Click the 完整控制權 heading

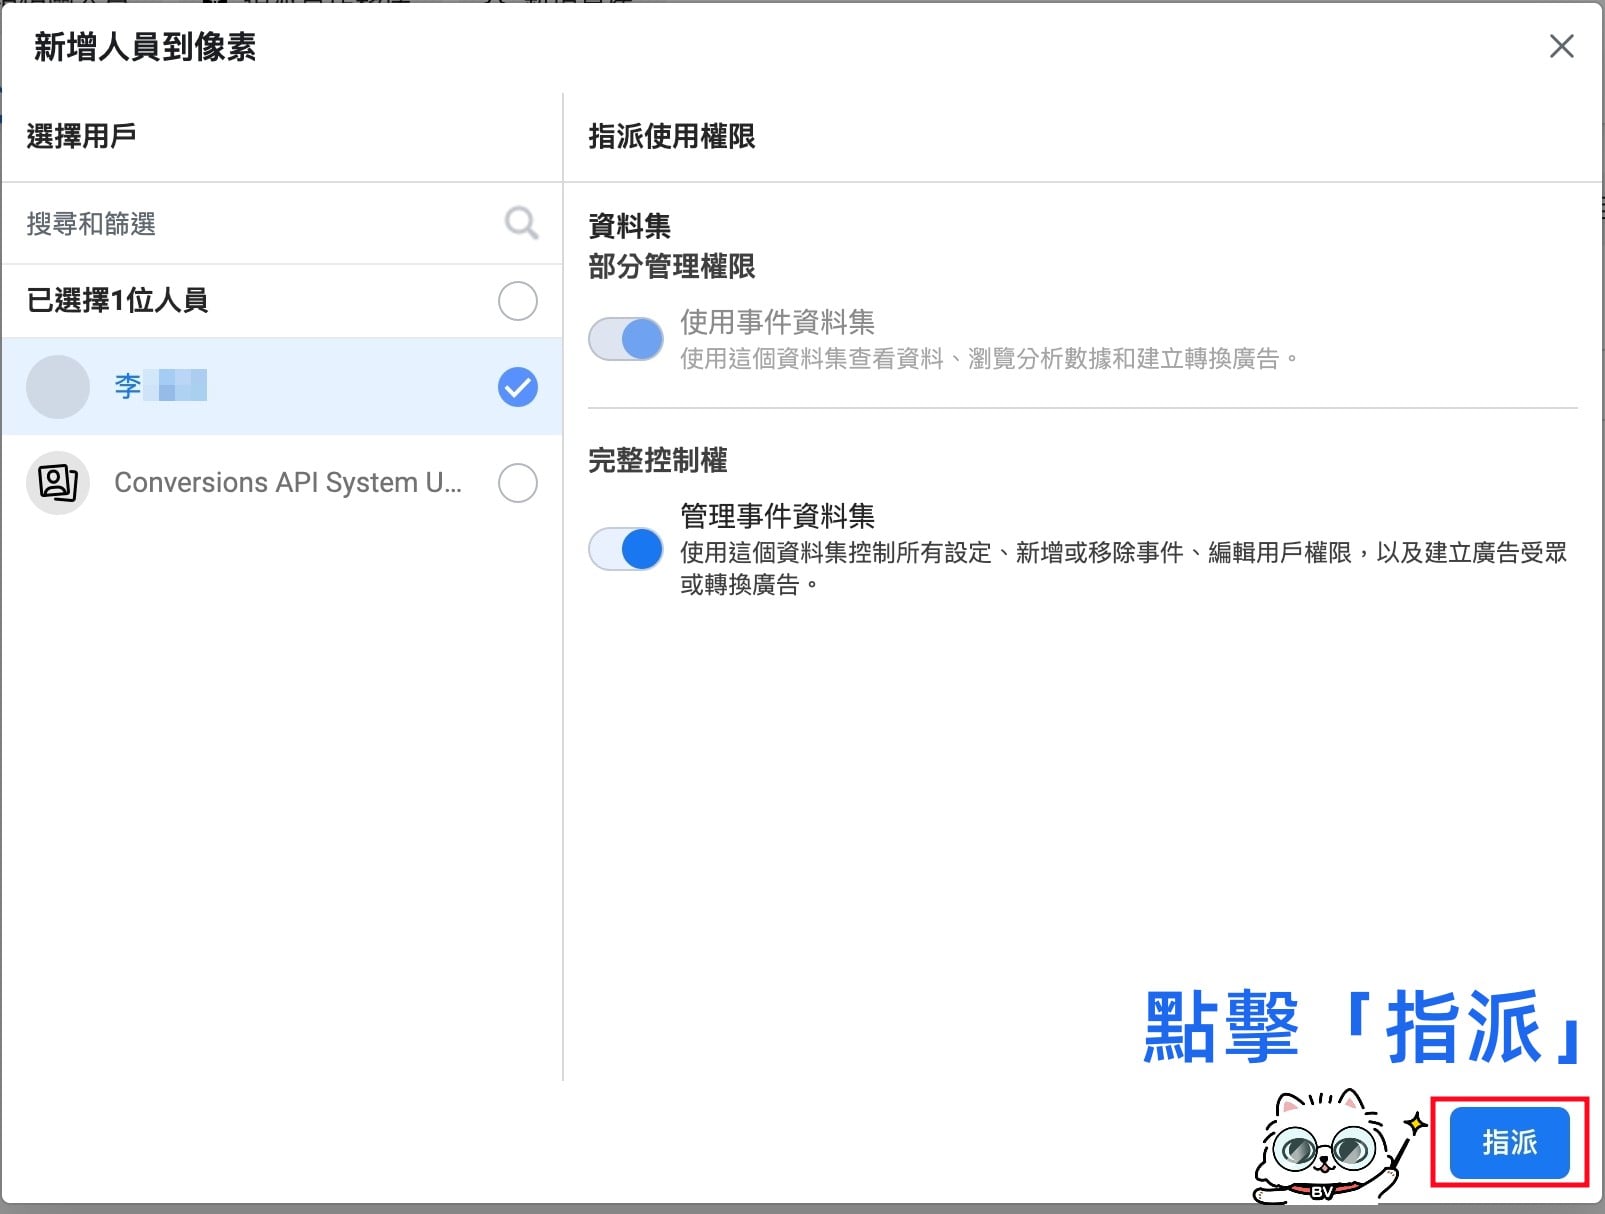pos(658,460)
